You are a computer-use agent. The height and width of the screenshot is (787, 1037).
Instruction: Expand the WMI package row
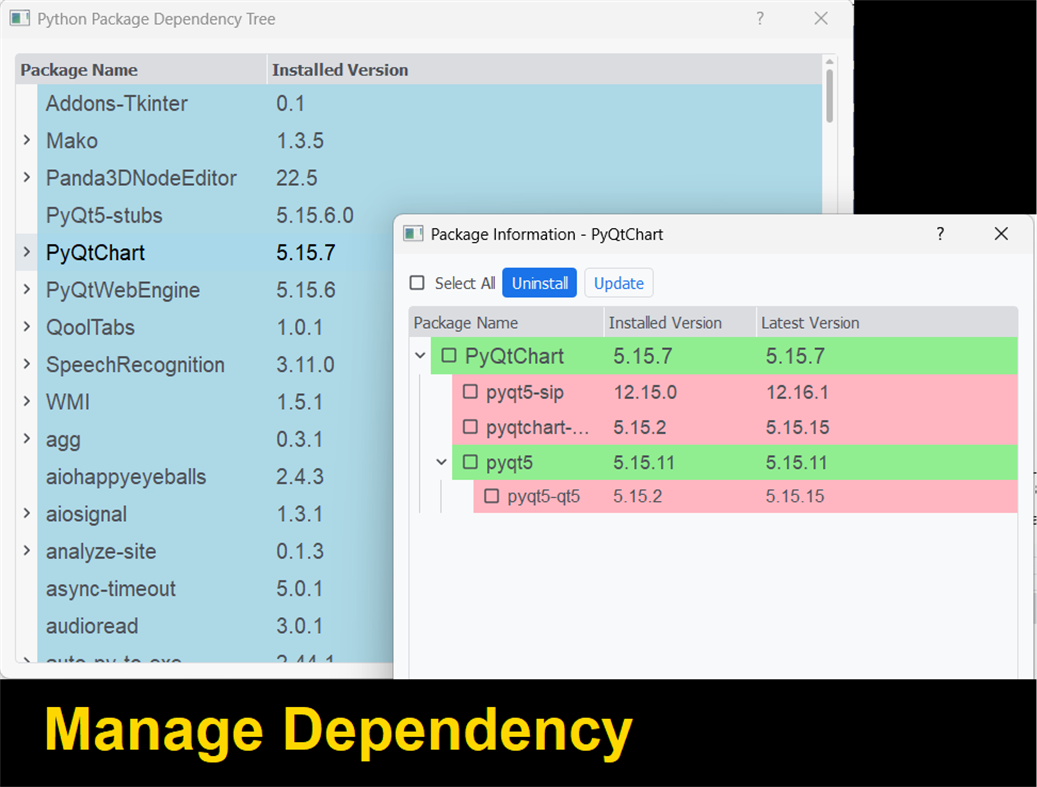tap(26, 401)
